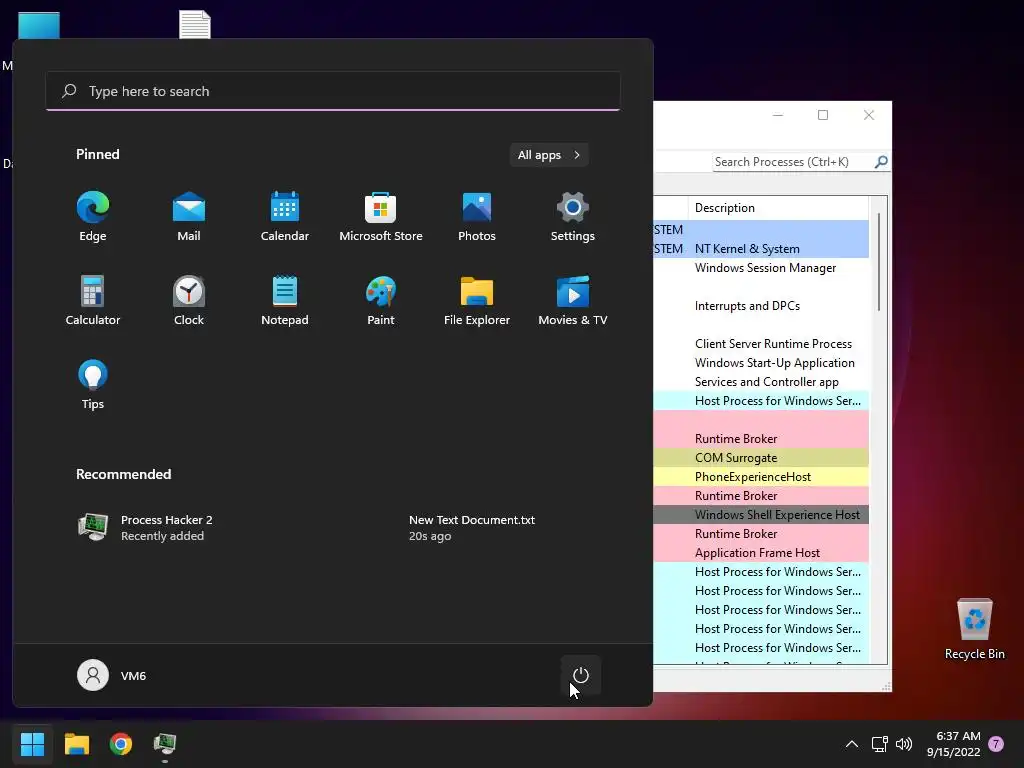Screen dimensions: 1024x768
Task: Open the notification count badge
Action: click(996, 744)
